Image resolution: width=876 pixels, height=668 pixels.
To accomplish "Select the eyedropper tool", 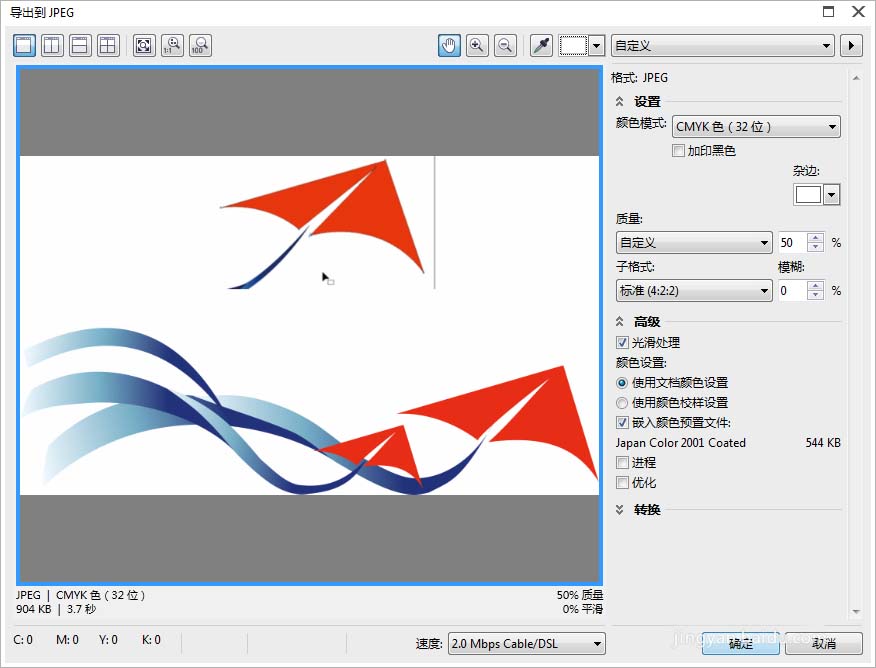I will (x=541, y=45).
